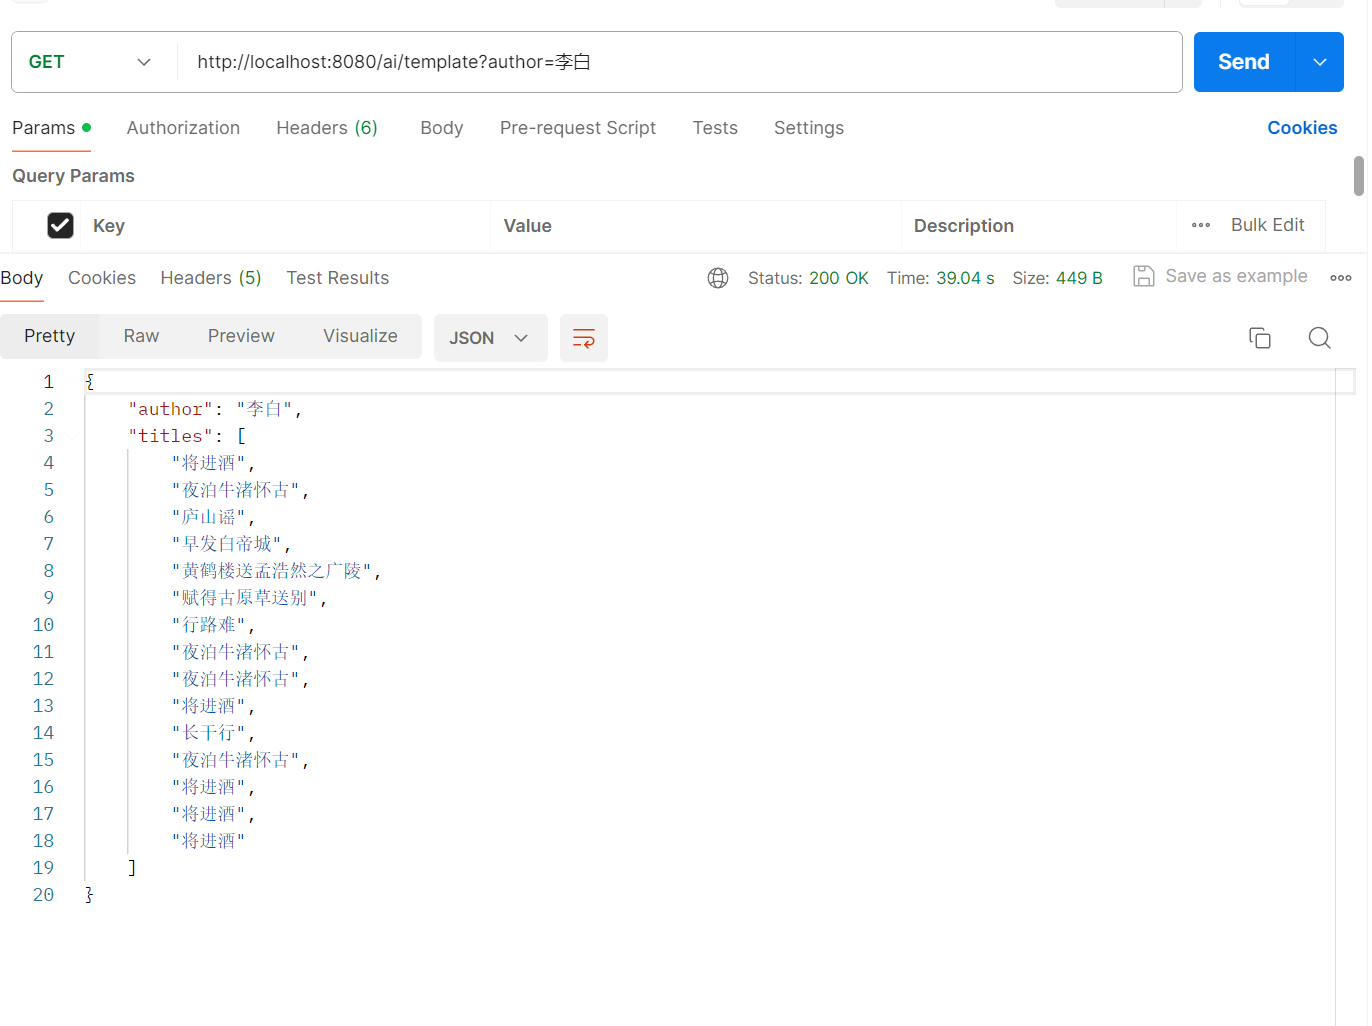Click the main vertical scrollbar thumb
The image size is (1372, 1026).
tap(1359, 176)
